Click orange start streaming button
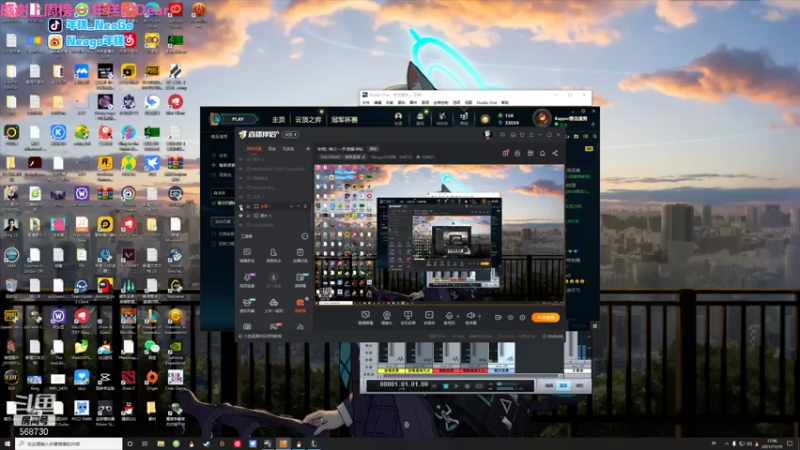Viewport: 800px width, 450px height. [x=545, y=317]
